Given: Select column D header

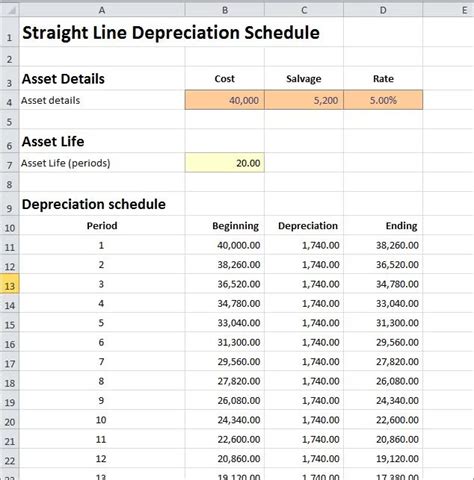Looking at the screenshot, I should [383, 10].
